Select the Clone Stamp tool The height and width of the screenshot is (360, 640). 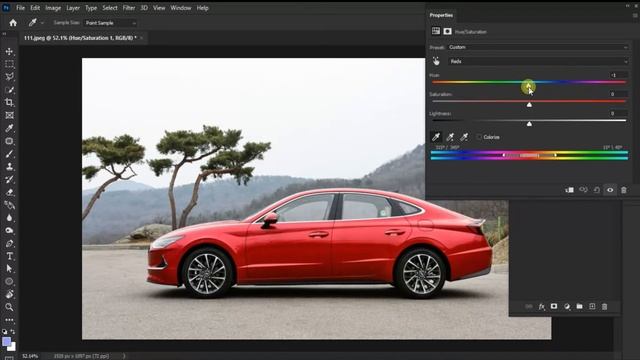pos(9,167)
